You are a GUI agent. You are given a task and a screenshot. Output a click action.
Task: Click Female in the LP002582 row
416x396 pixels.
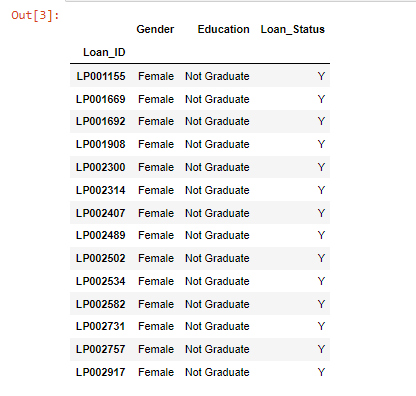[156, 304]
